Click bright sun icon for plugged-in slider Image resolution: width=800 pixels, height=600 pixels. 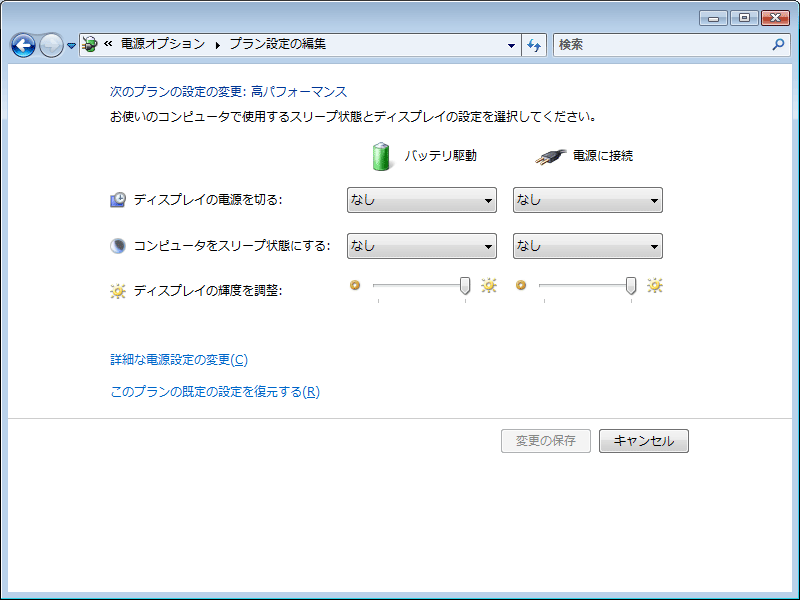pyautogui.click(x=655, y=285)
